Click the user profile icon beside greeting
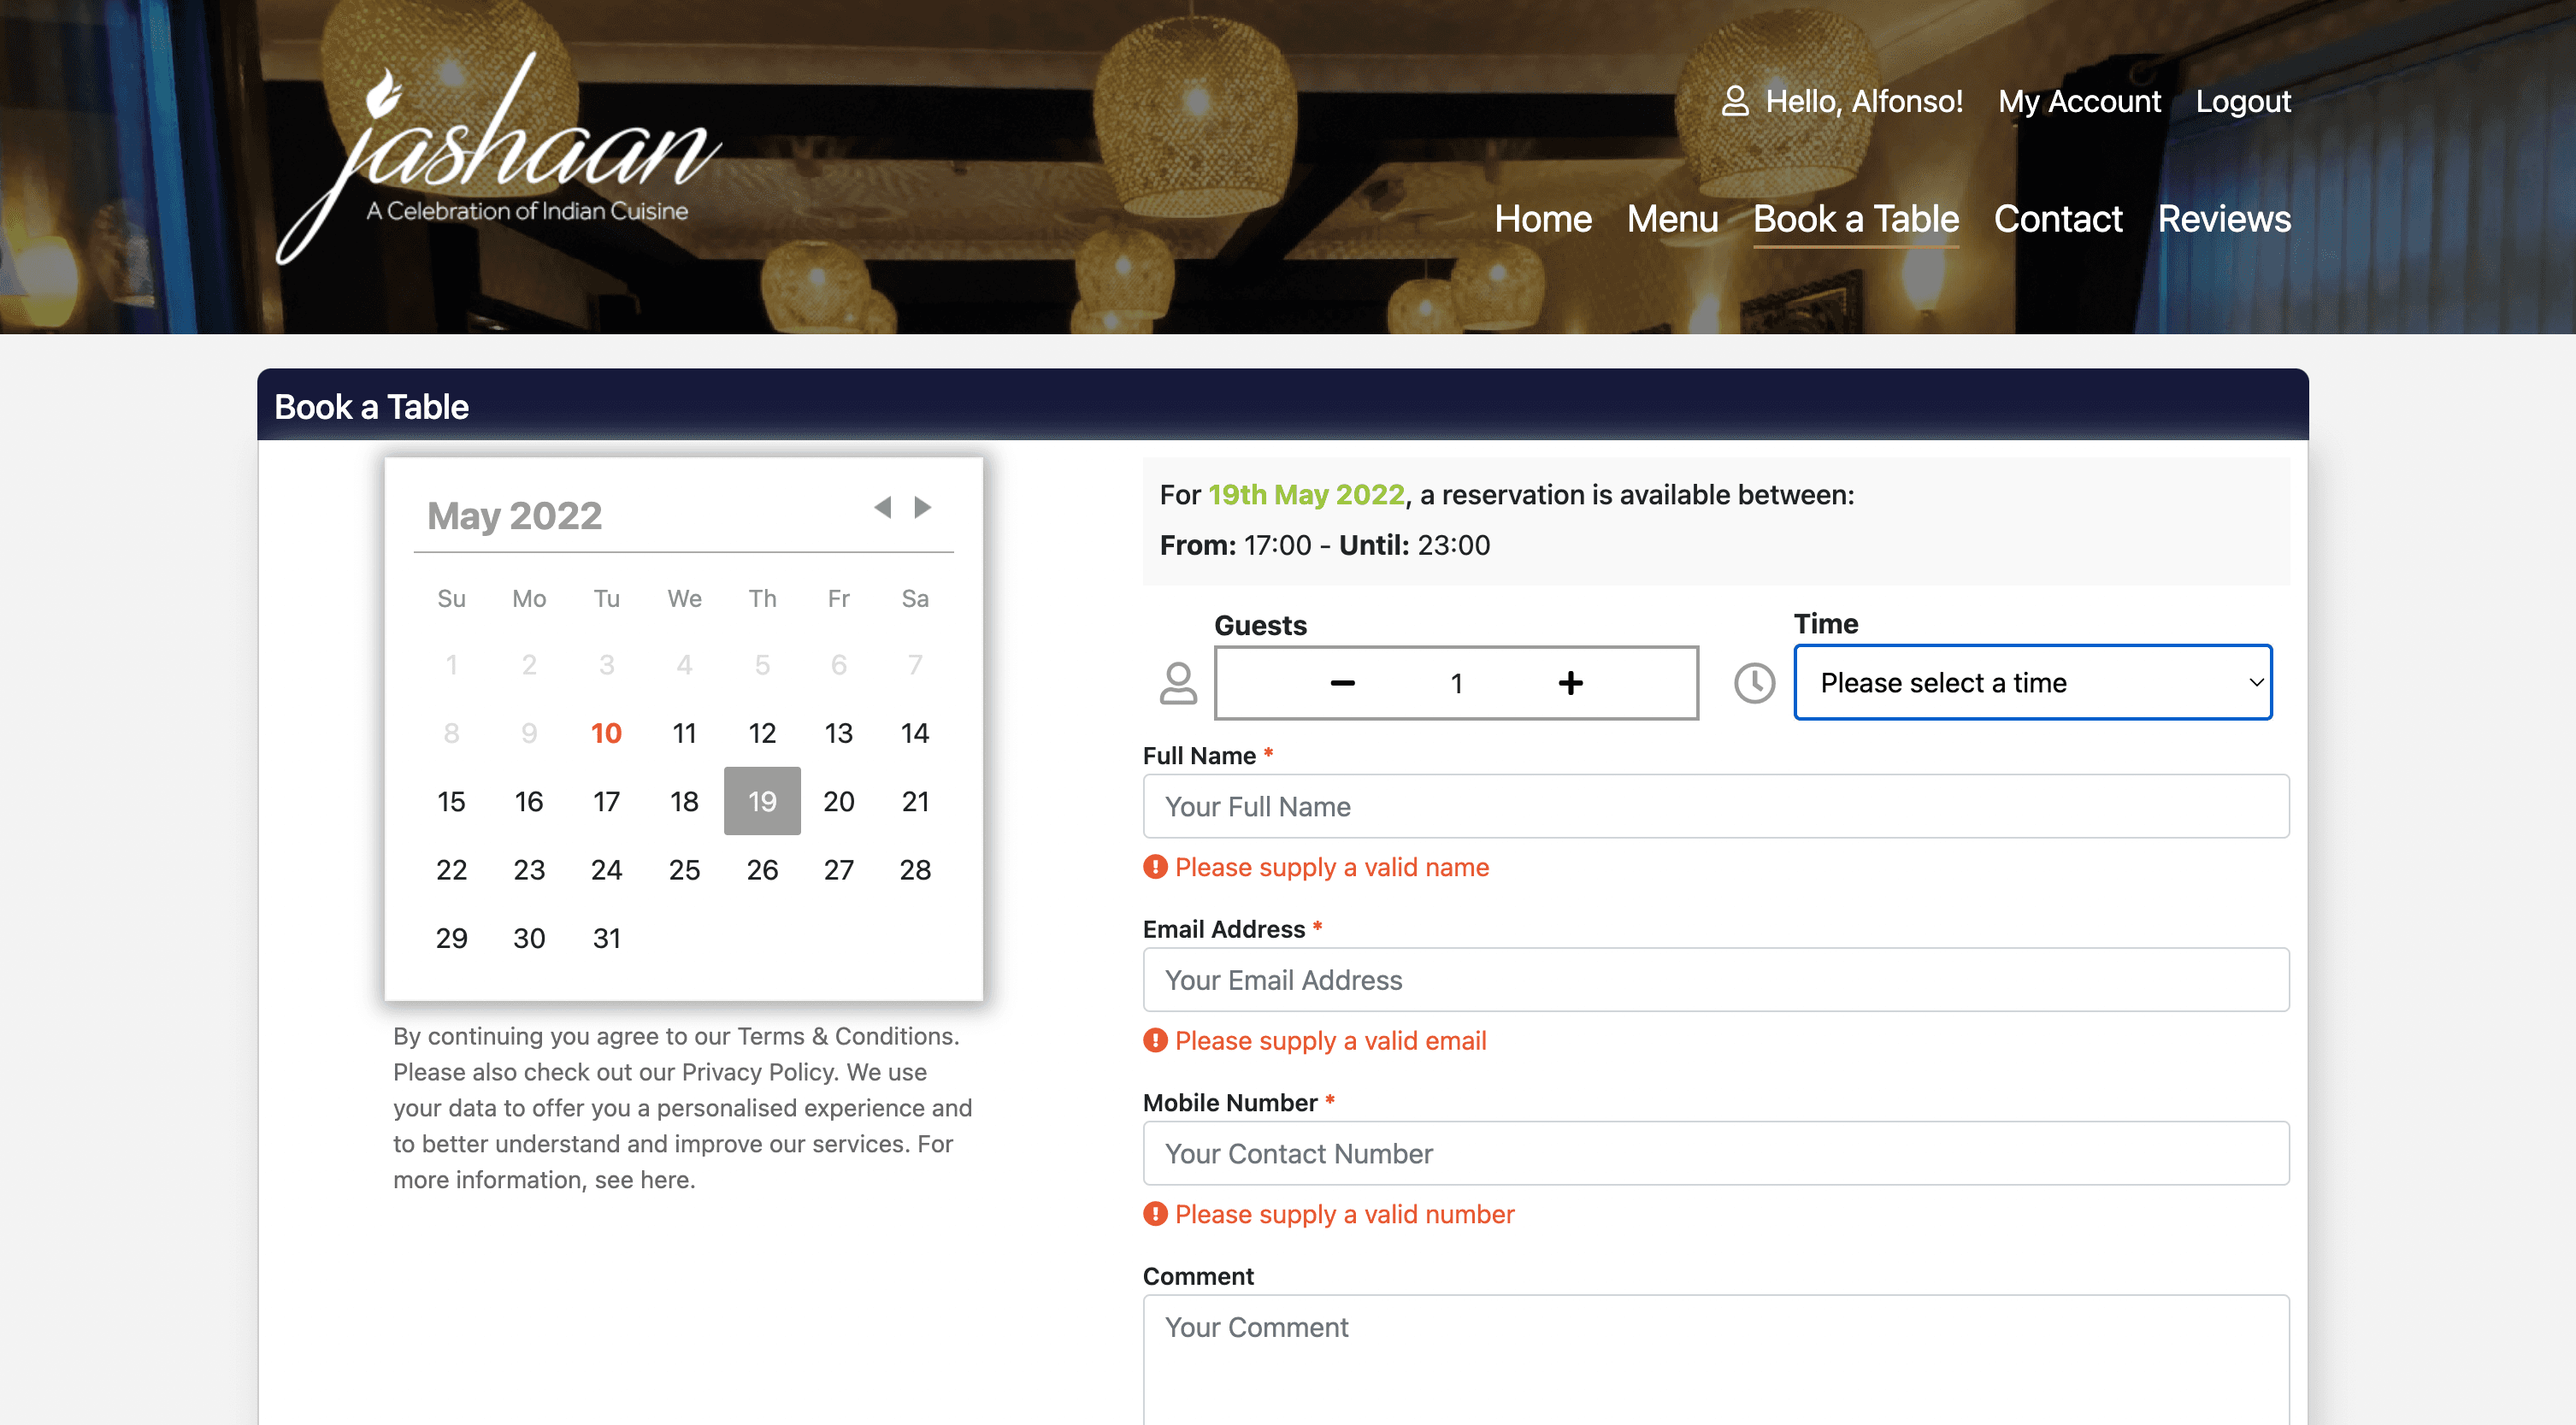Viewport: 2576px width, 1425px height. tap(1735, 101)
